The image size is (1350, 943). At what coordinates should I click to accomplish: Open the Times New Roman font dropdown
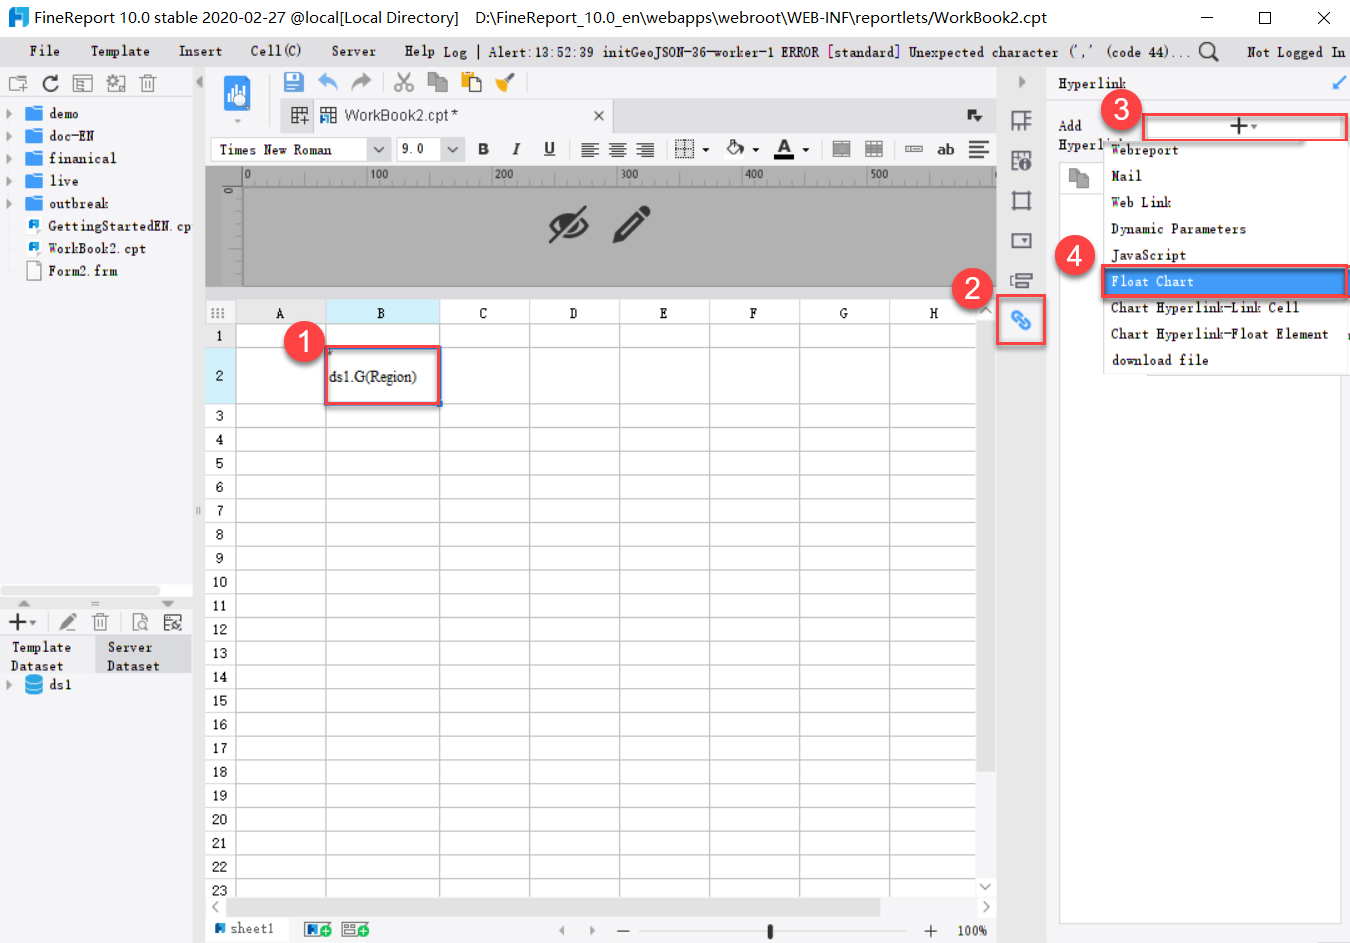[x=378, y=149]
